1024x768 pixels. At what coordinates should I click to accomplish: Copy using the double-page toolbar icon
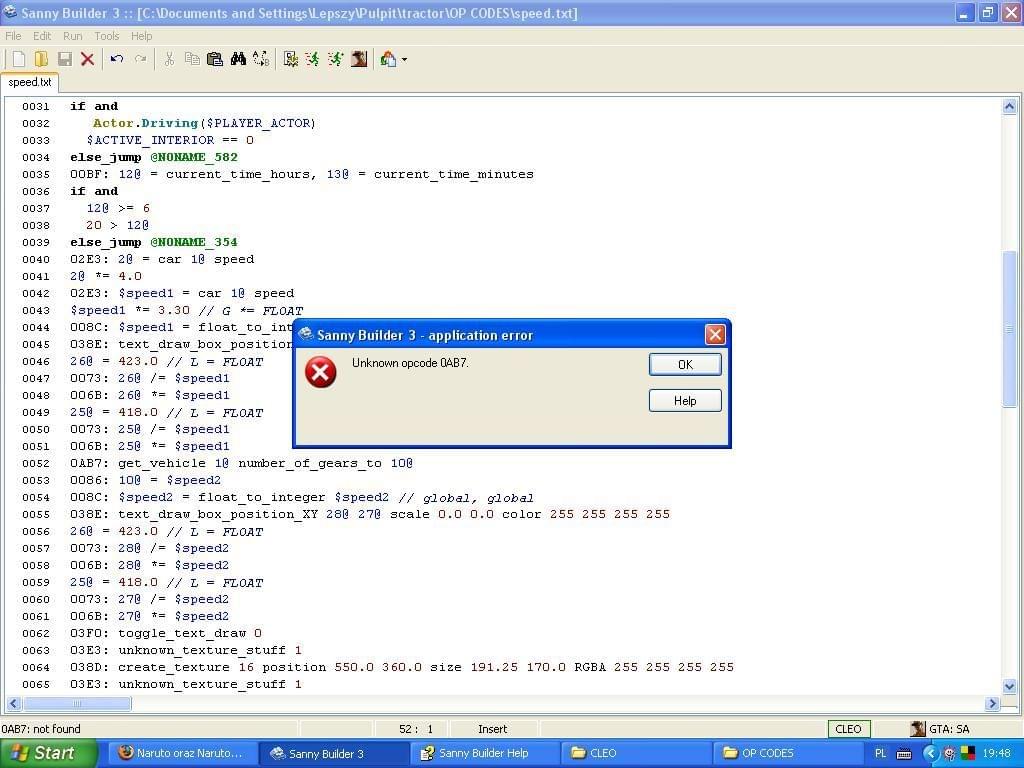click(192, 59)
